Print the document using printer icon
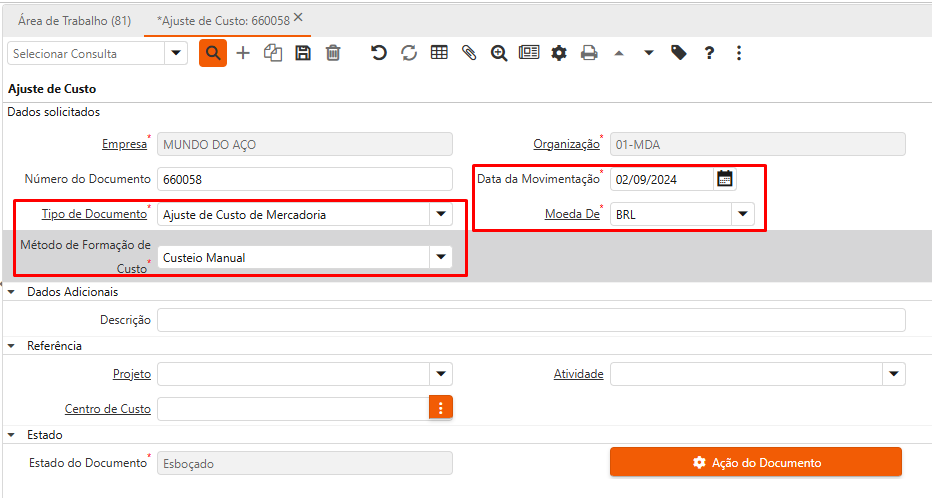 (x=589, y=53)
